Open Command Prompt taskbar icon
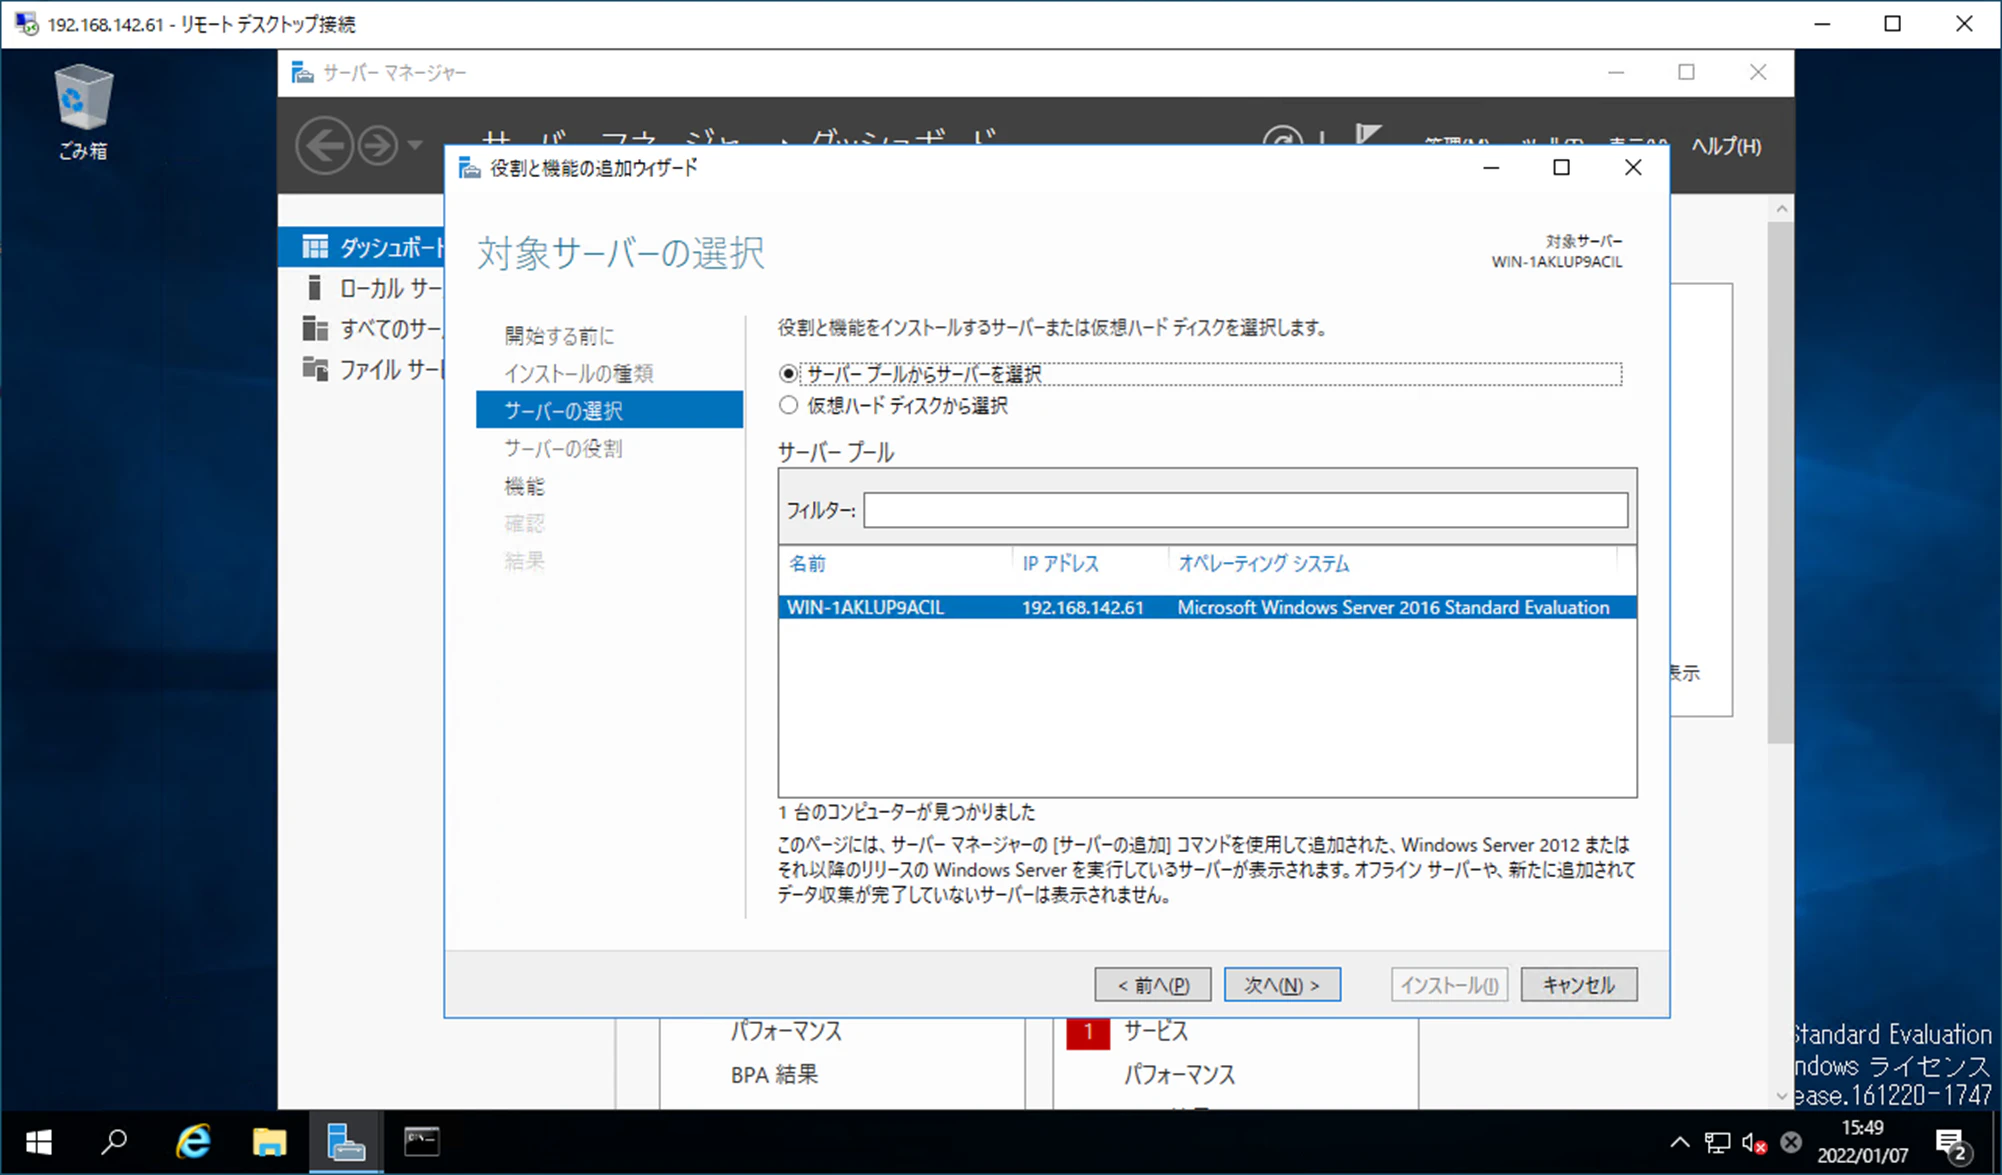 click(422, 1141)
